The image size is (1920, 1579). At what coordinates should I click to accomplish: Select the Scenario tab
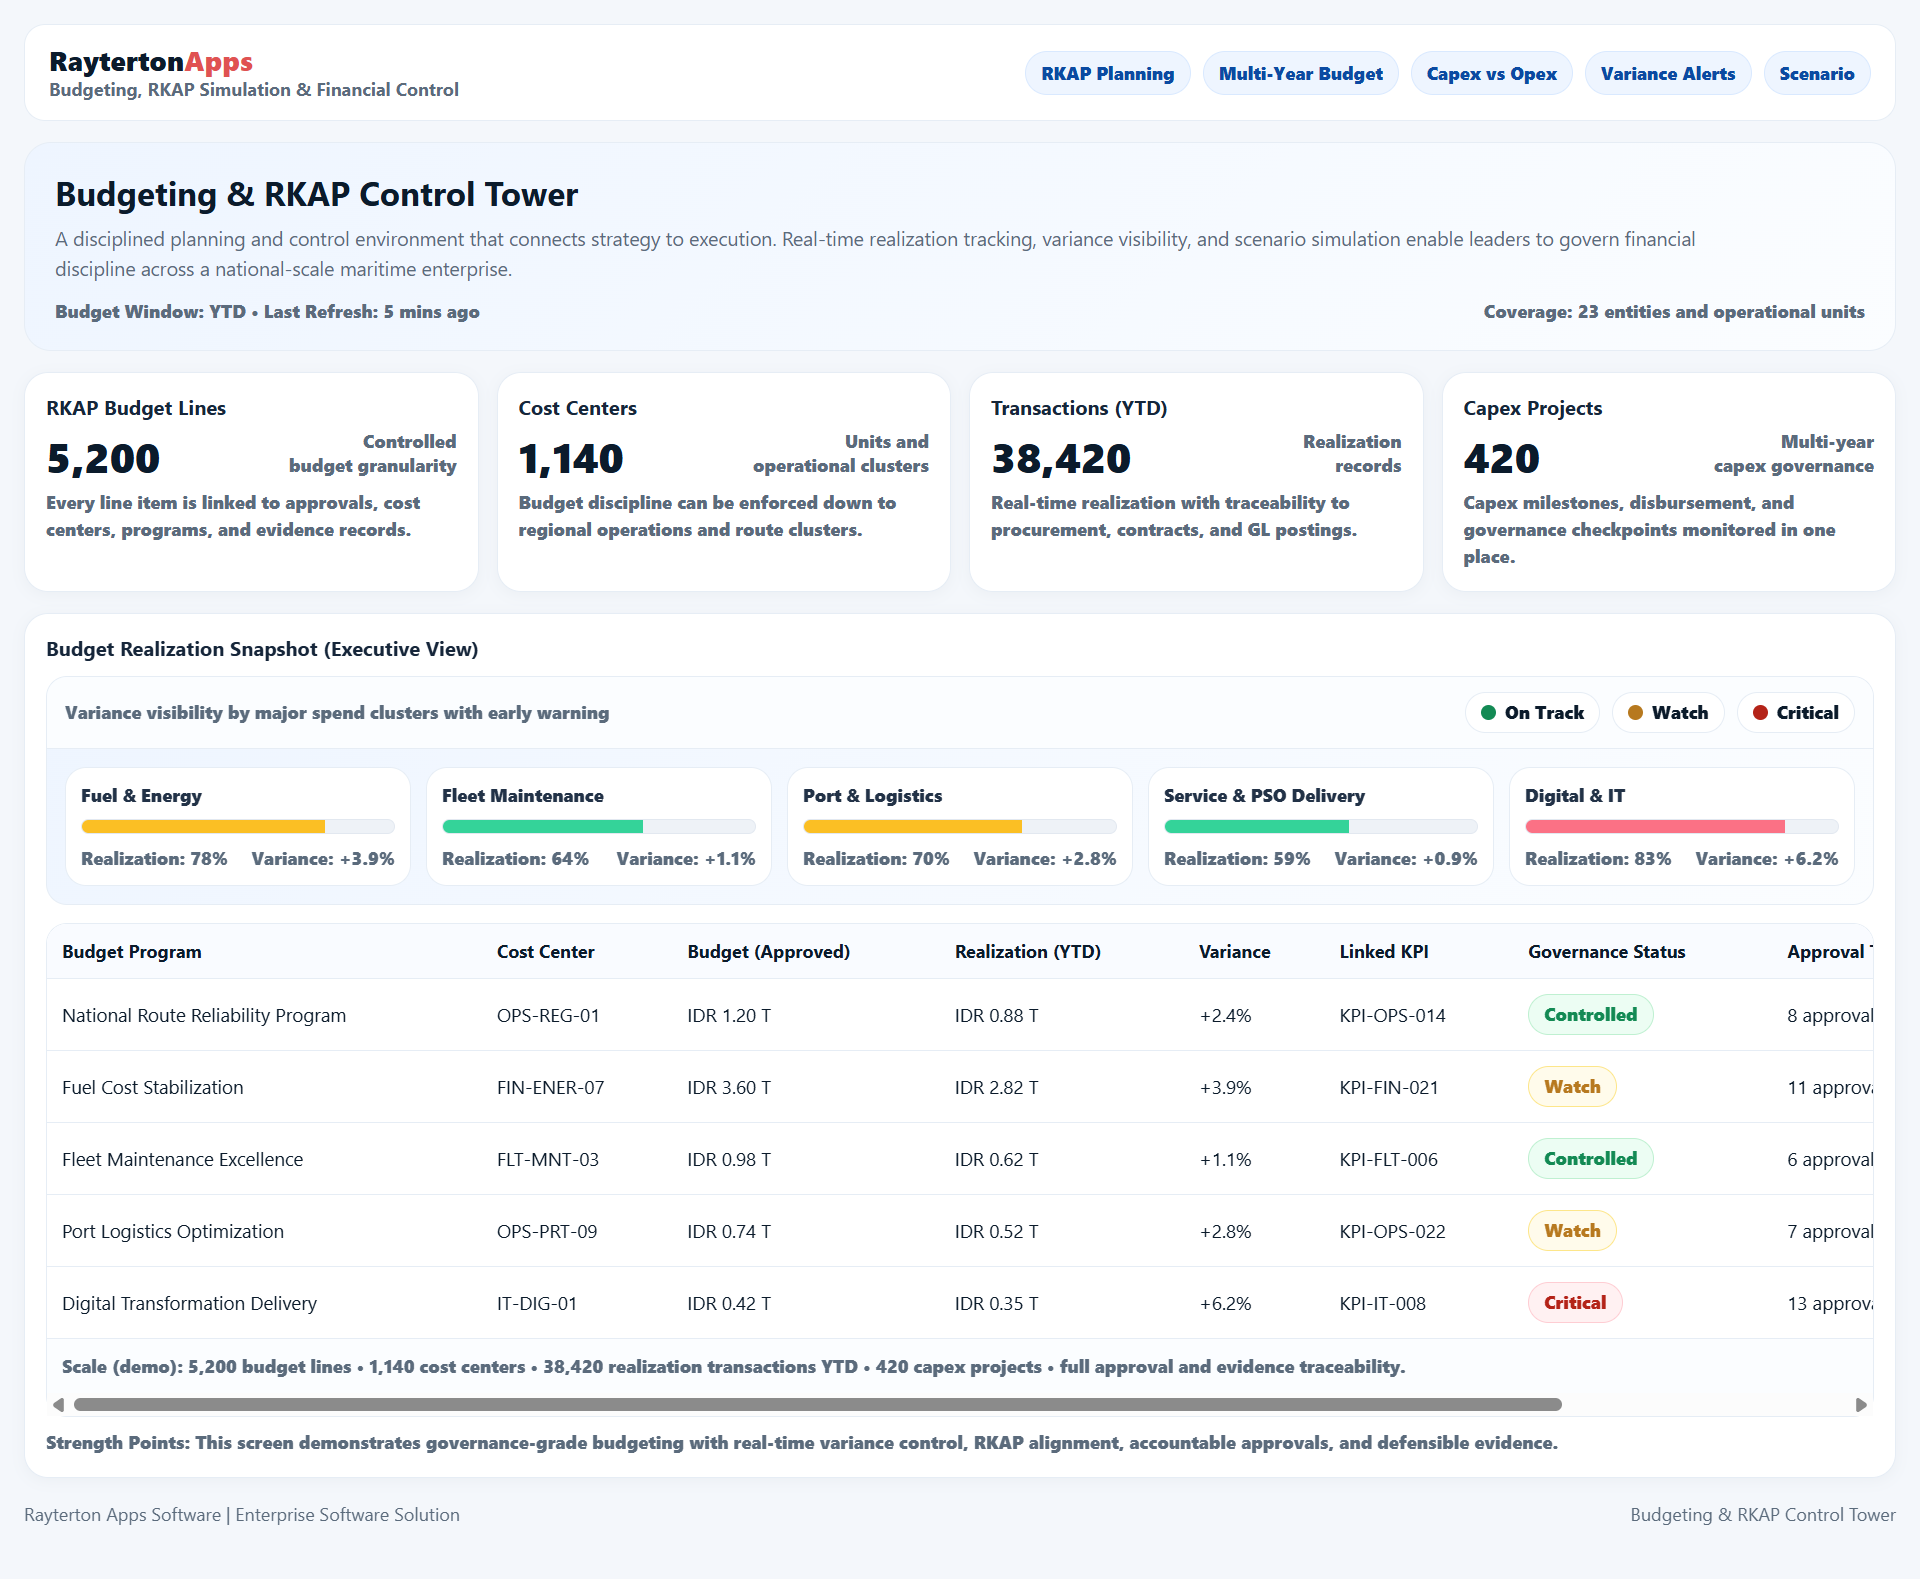coord(1816,74)
